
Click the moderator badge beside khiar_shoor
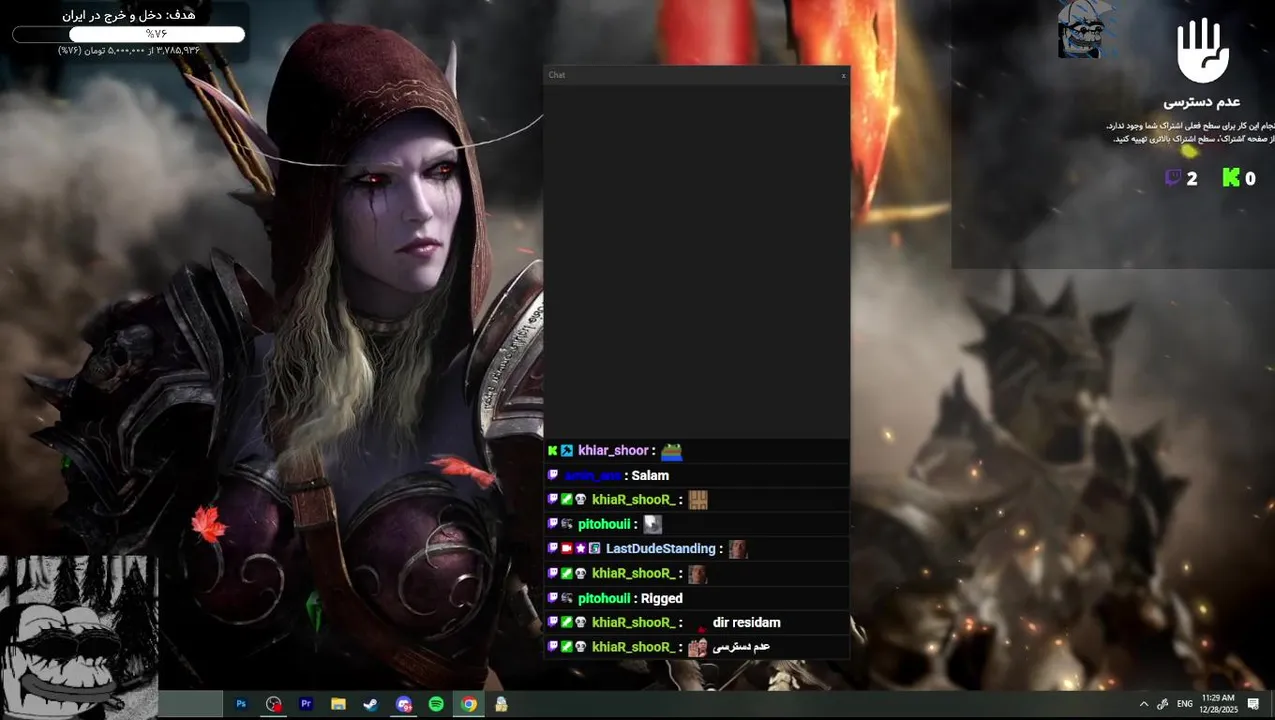[x=566, y=451]
